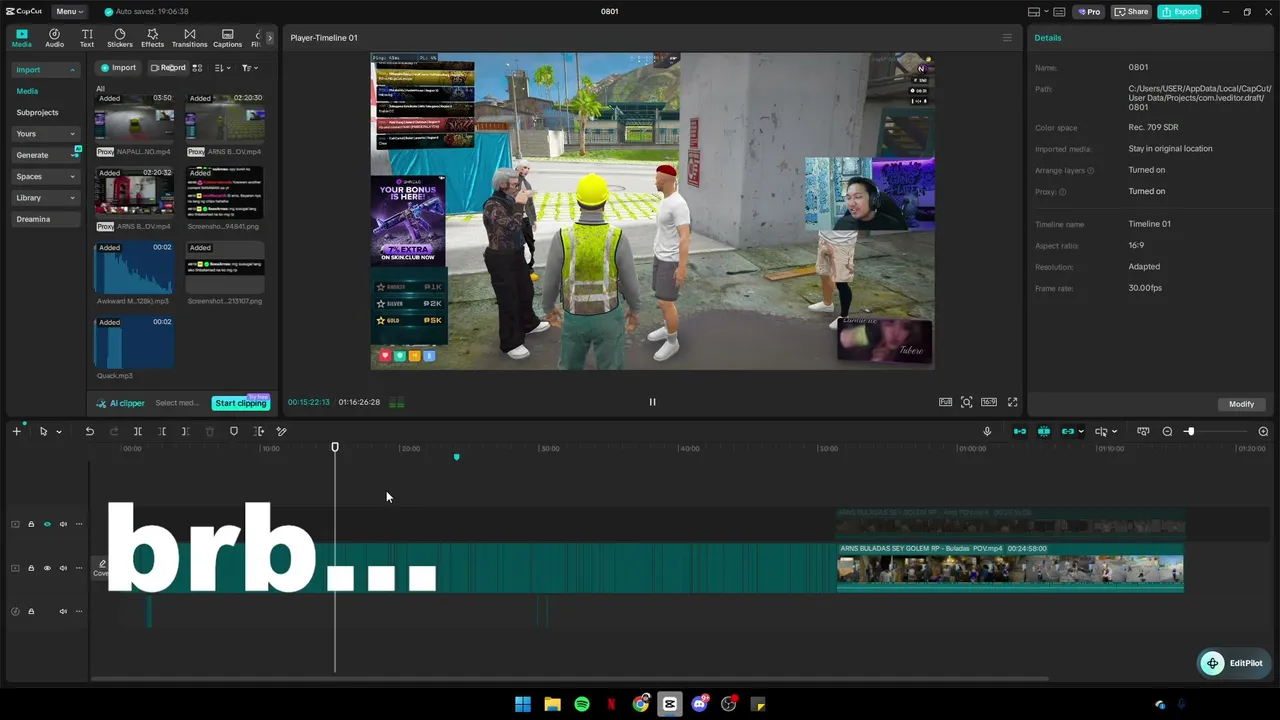Screen dimensions: 1280x720
Task: Open the media filter dropdown
Action: click(x=249, y=68)
